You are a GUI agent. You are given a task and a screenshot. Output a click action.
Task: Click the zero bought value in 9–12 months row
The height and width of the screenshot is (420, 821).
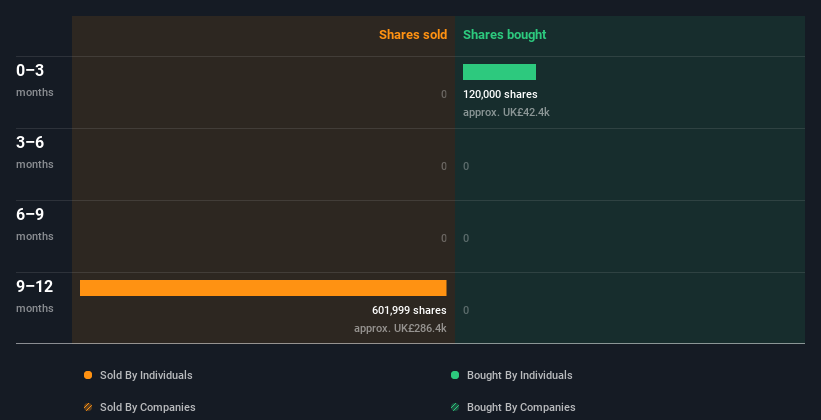(466, 310)
